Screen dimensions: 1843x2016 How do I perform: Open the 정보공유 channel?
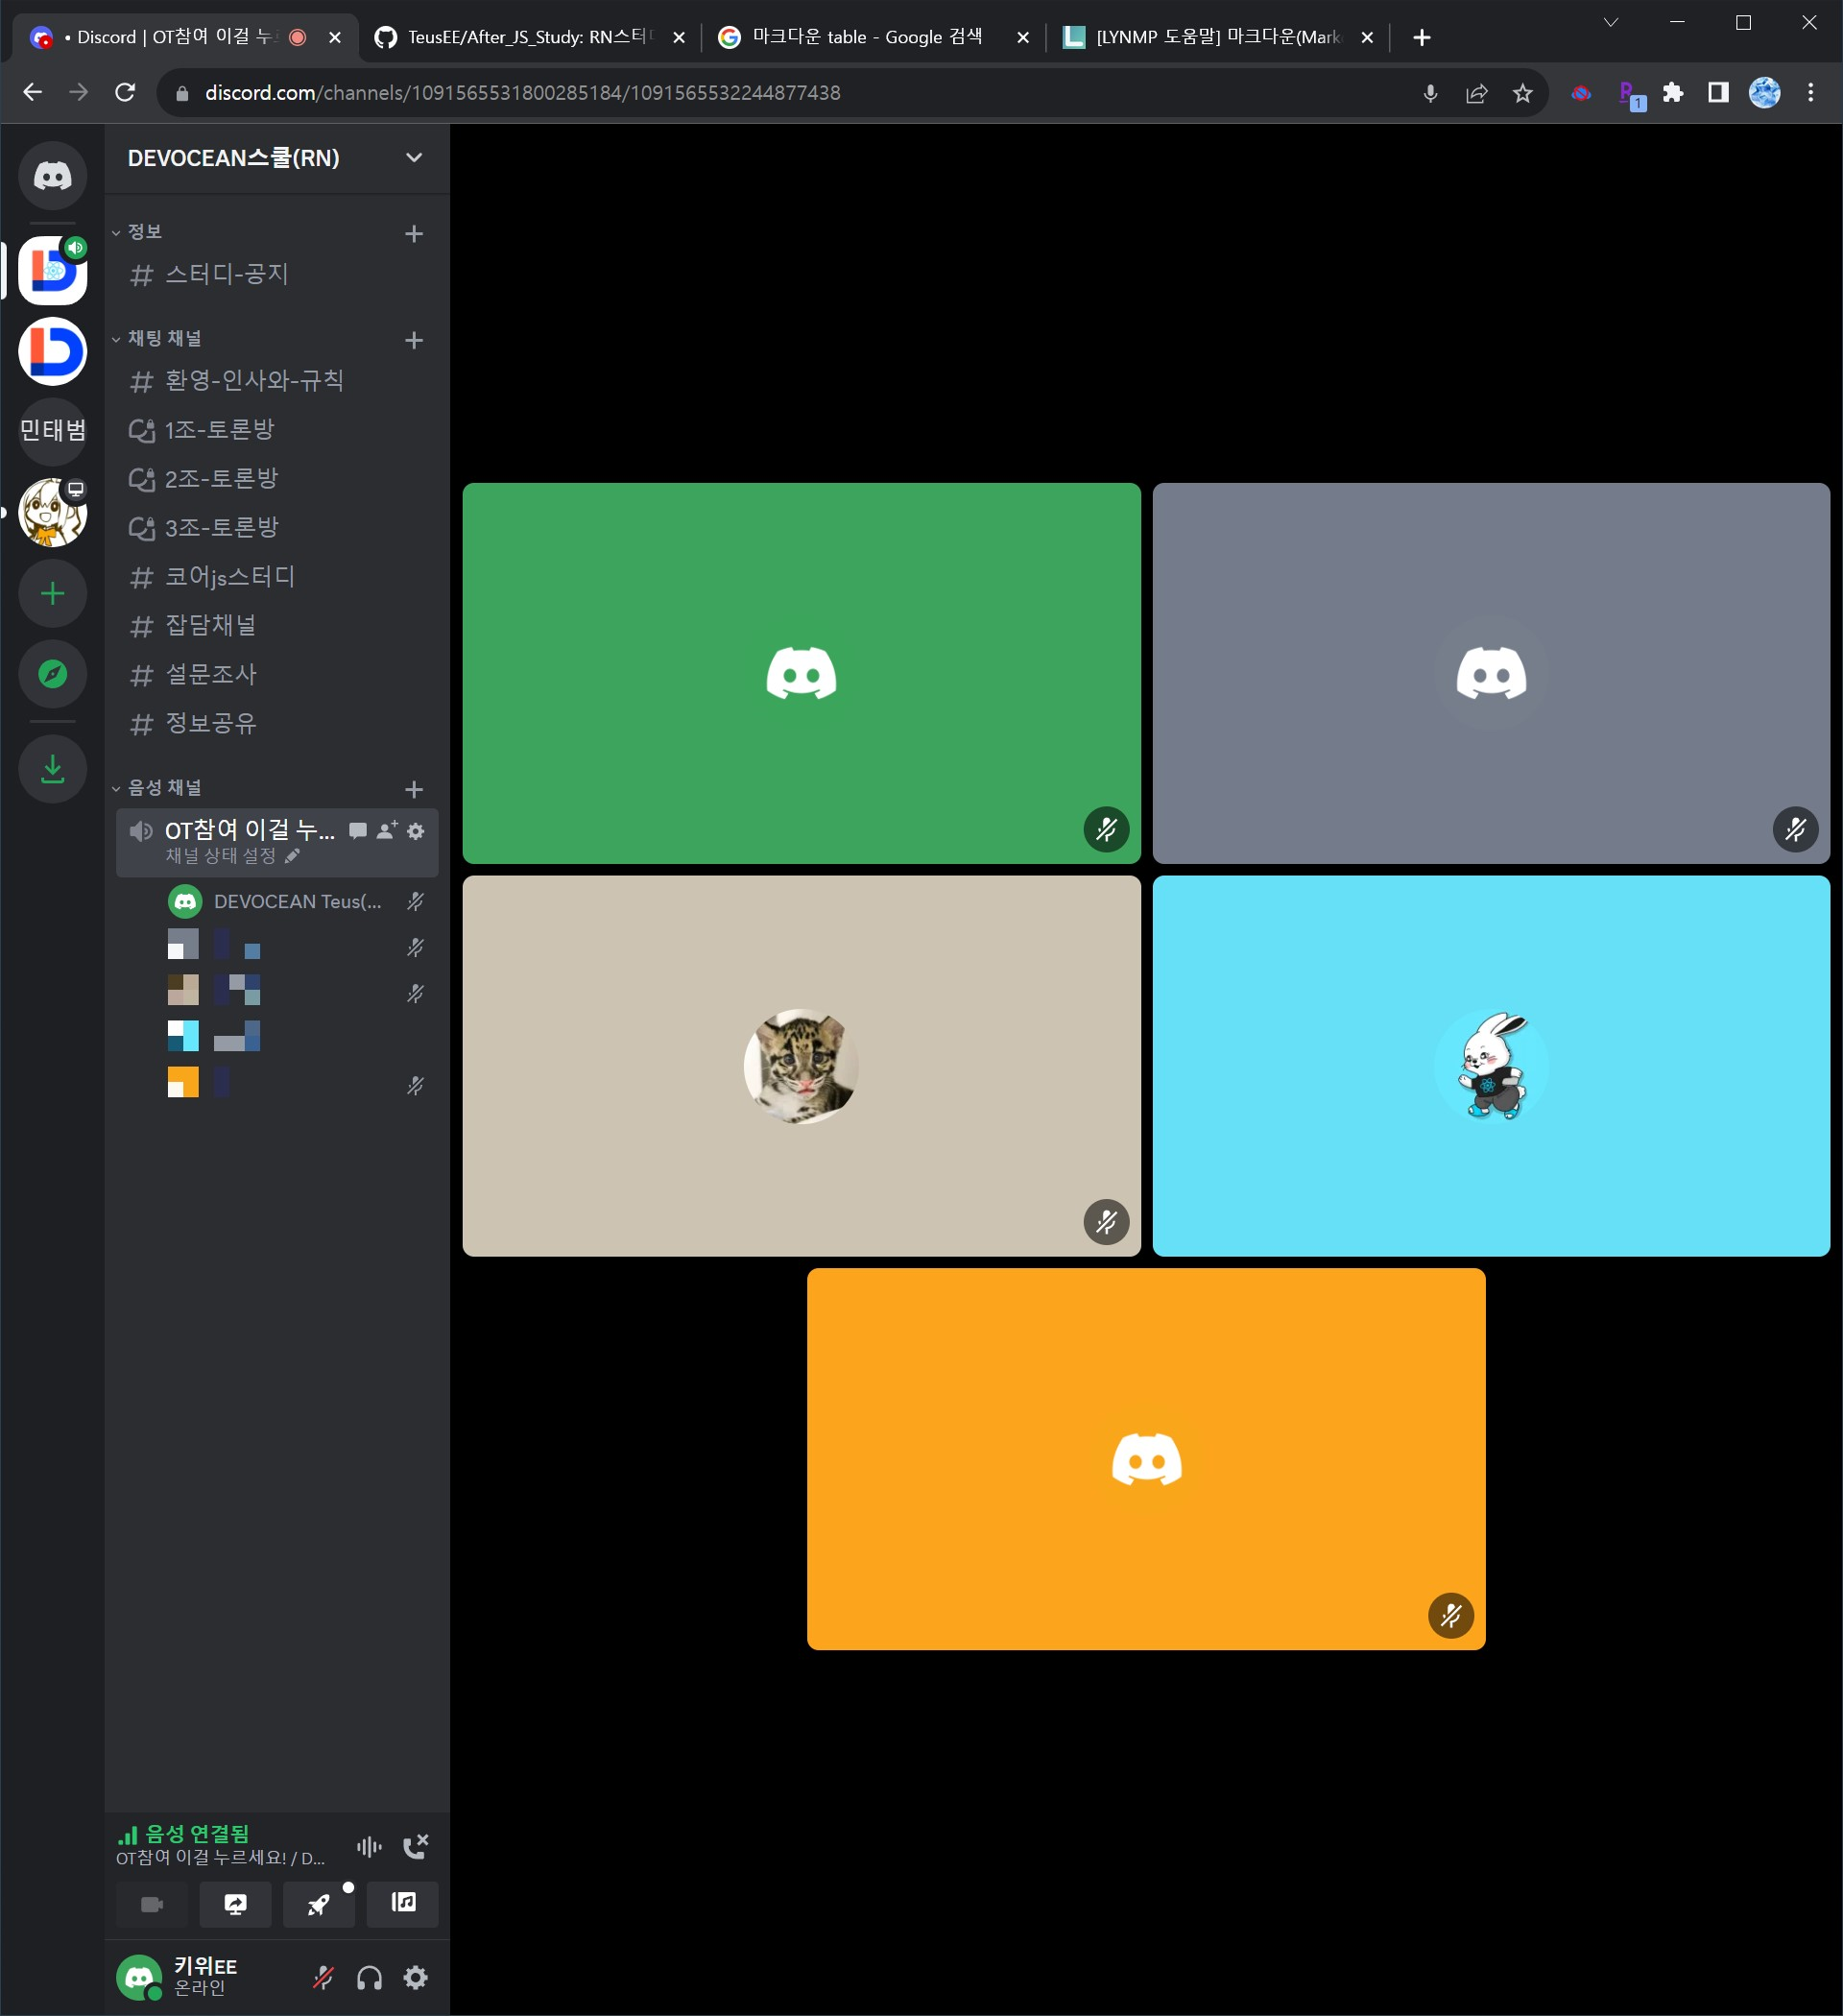277,724
